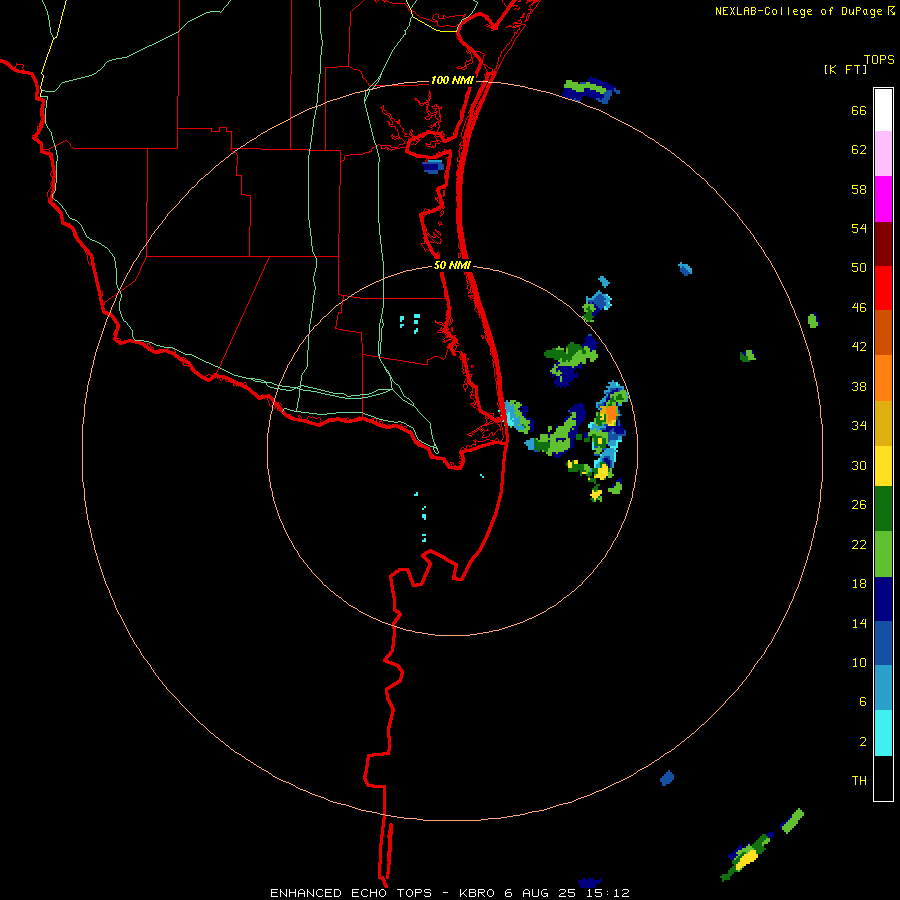Click the 50 legend value
Image resolution: width=900 pixels, height=900 pixels.
click(859, 267)
